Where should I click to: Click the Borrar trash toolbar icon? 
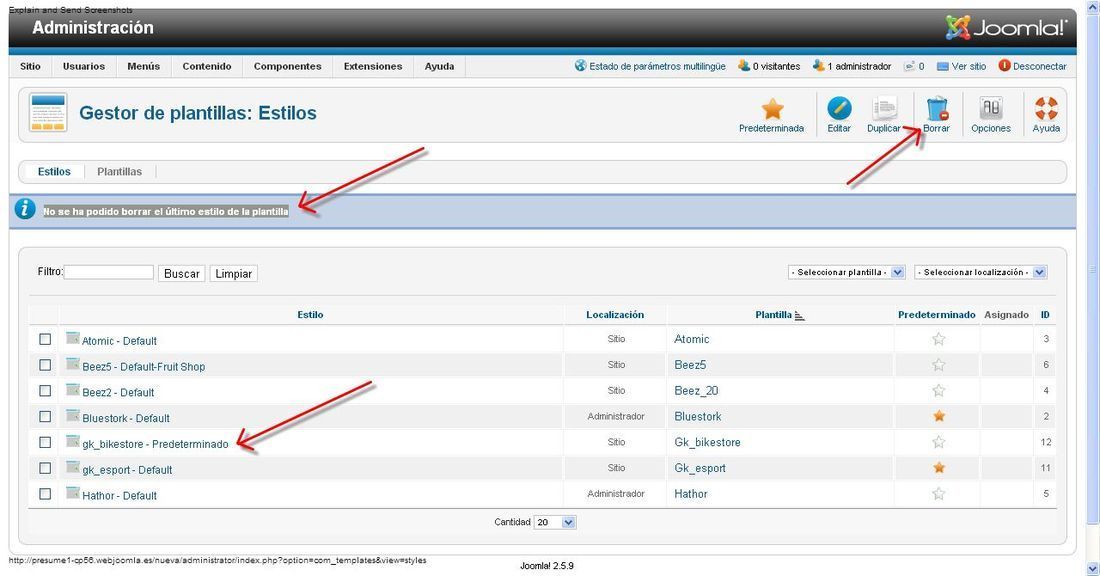(937, 109)
